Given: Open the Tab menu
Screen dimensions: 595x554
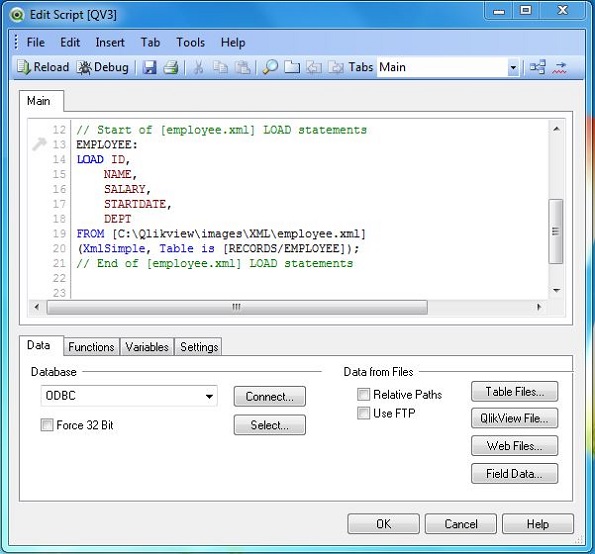Looking at the screenshot, I should [x=150, y=42].
